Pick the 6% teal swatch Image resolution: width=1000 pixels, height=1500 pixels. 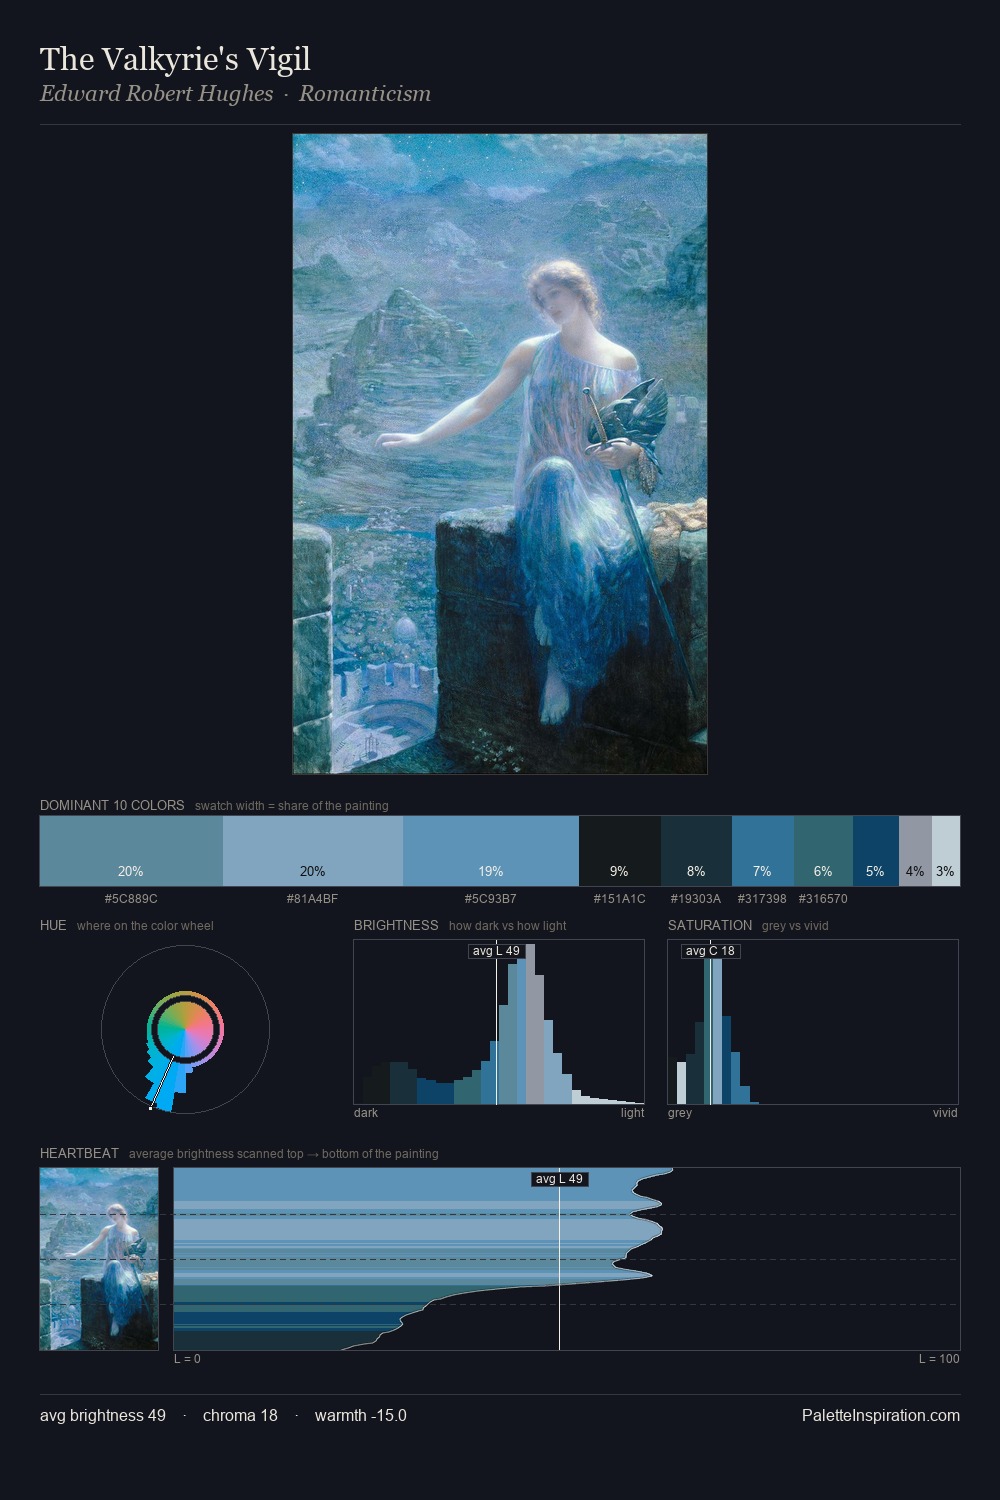click(823, 851)
